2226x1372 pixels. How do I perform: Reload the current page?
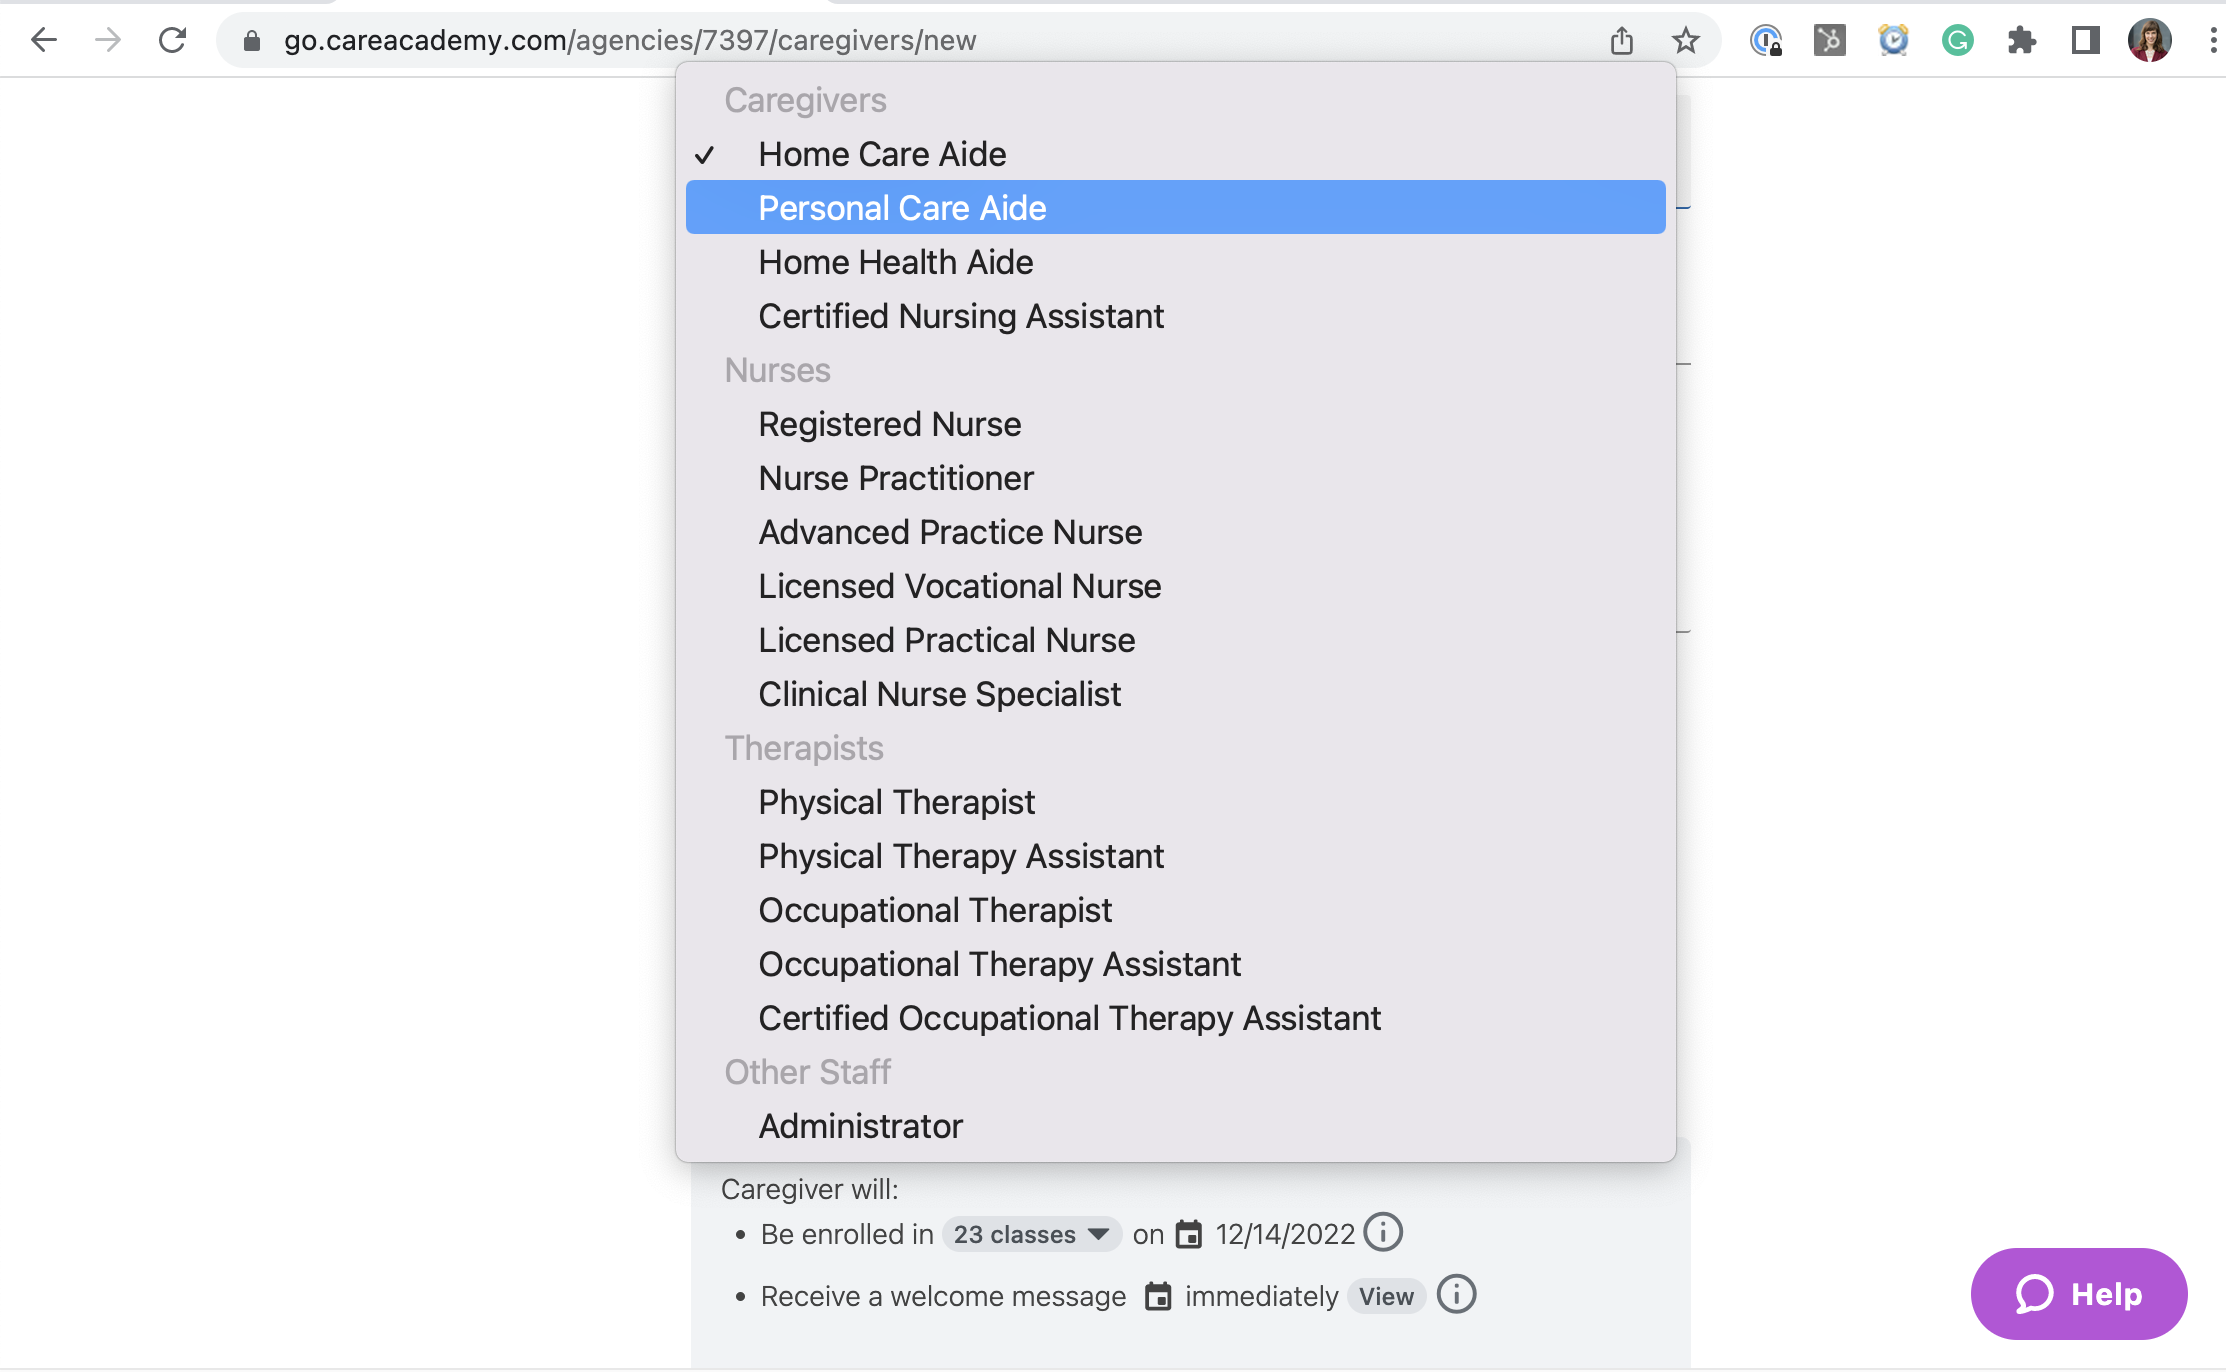(172, 40)
